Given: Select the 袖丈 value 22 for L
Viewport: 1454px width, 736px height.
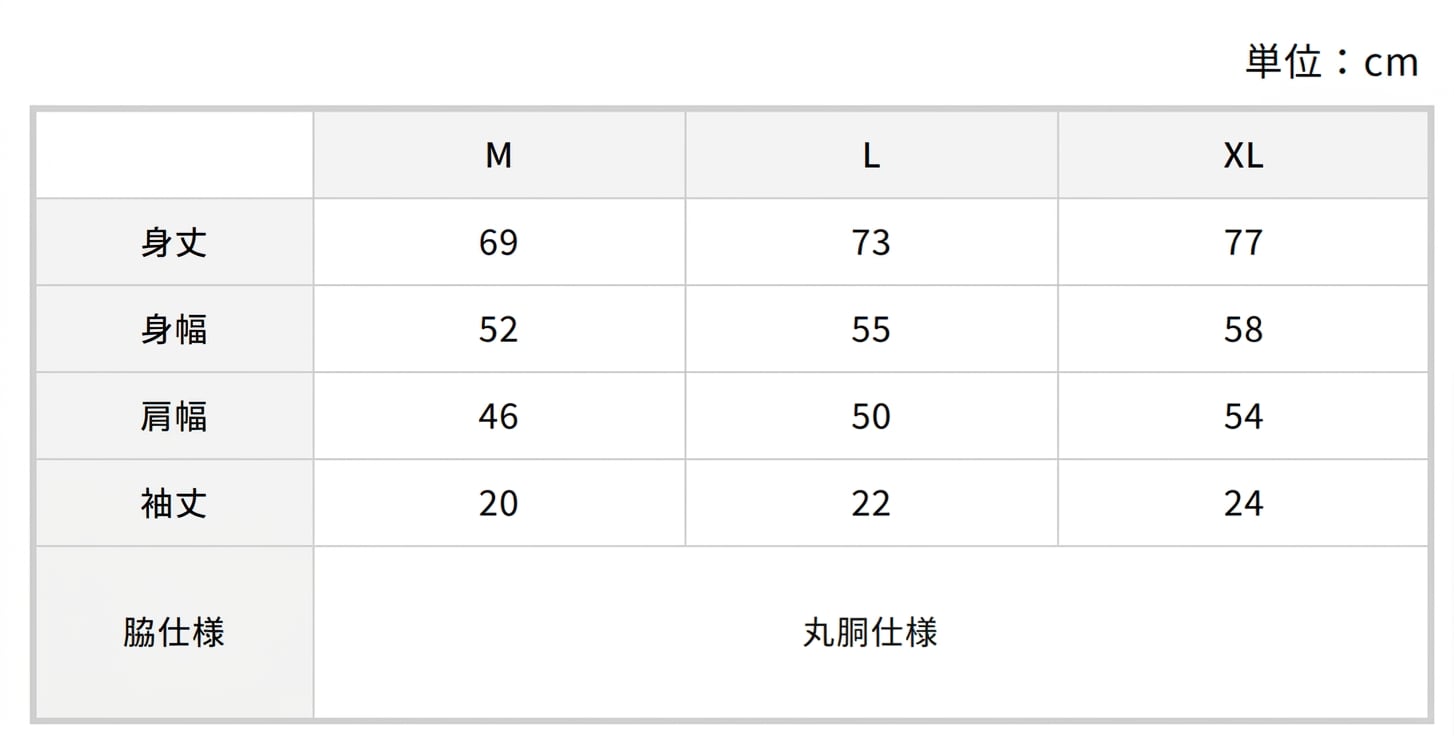Looking at the screenshot, I should (871, 503).
